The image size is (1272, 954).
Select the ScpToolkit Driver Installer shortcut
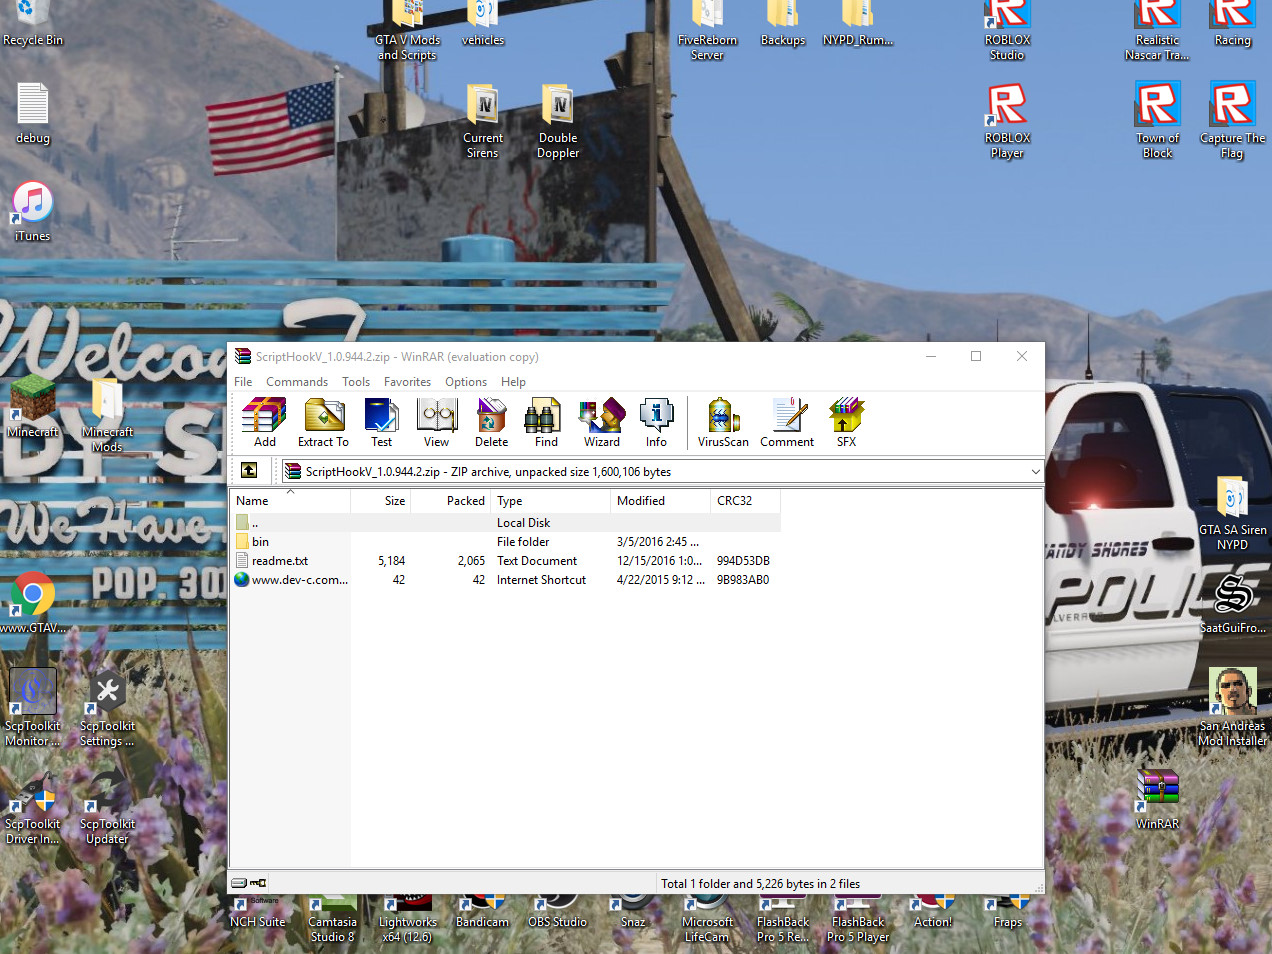coord(33,806)
